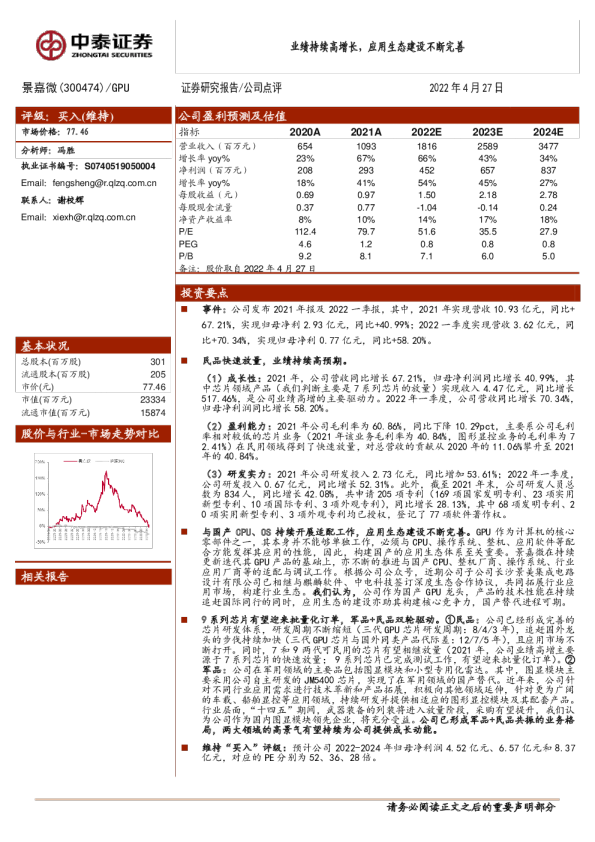This screenshot has width=595, height=842.
Task: Click the (2) 盈利能力 paragraph heading
Action: coord(242,426)
